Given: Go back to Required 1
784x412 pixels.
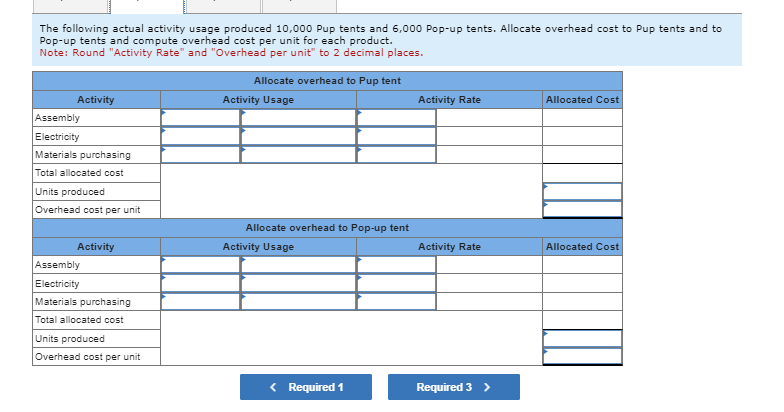Looking at the screenshot, I should [x=306, y=387].
